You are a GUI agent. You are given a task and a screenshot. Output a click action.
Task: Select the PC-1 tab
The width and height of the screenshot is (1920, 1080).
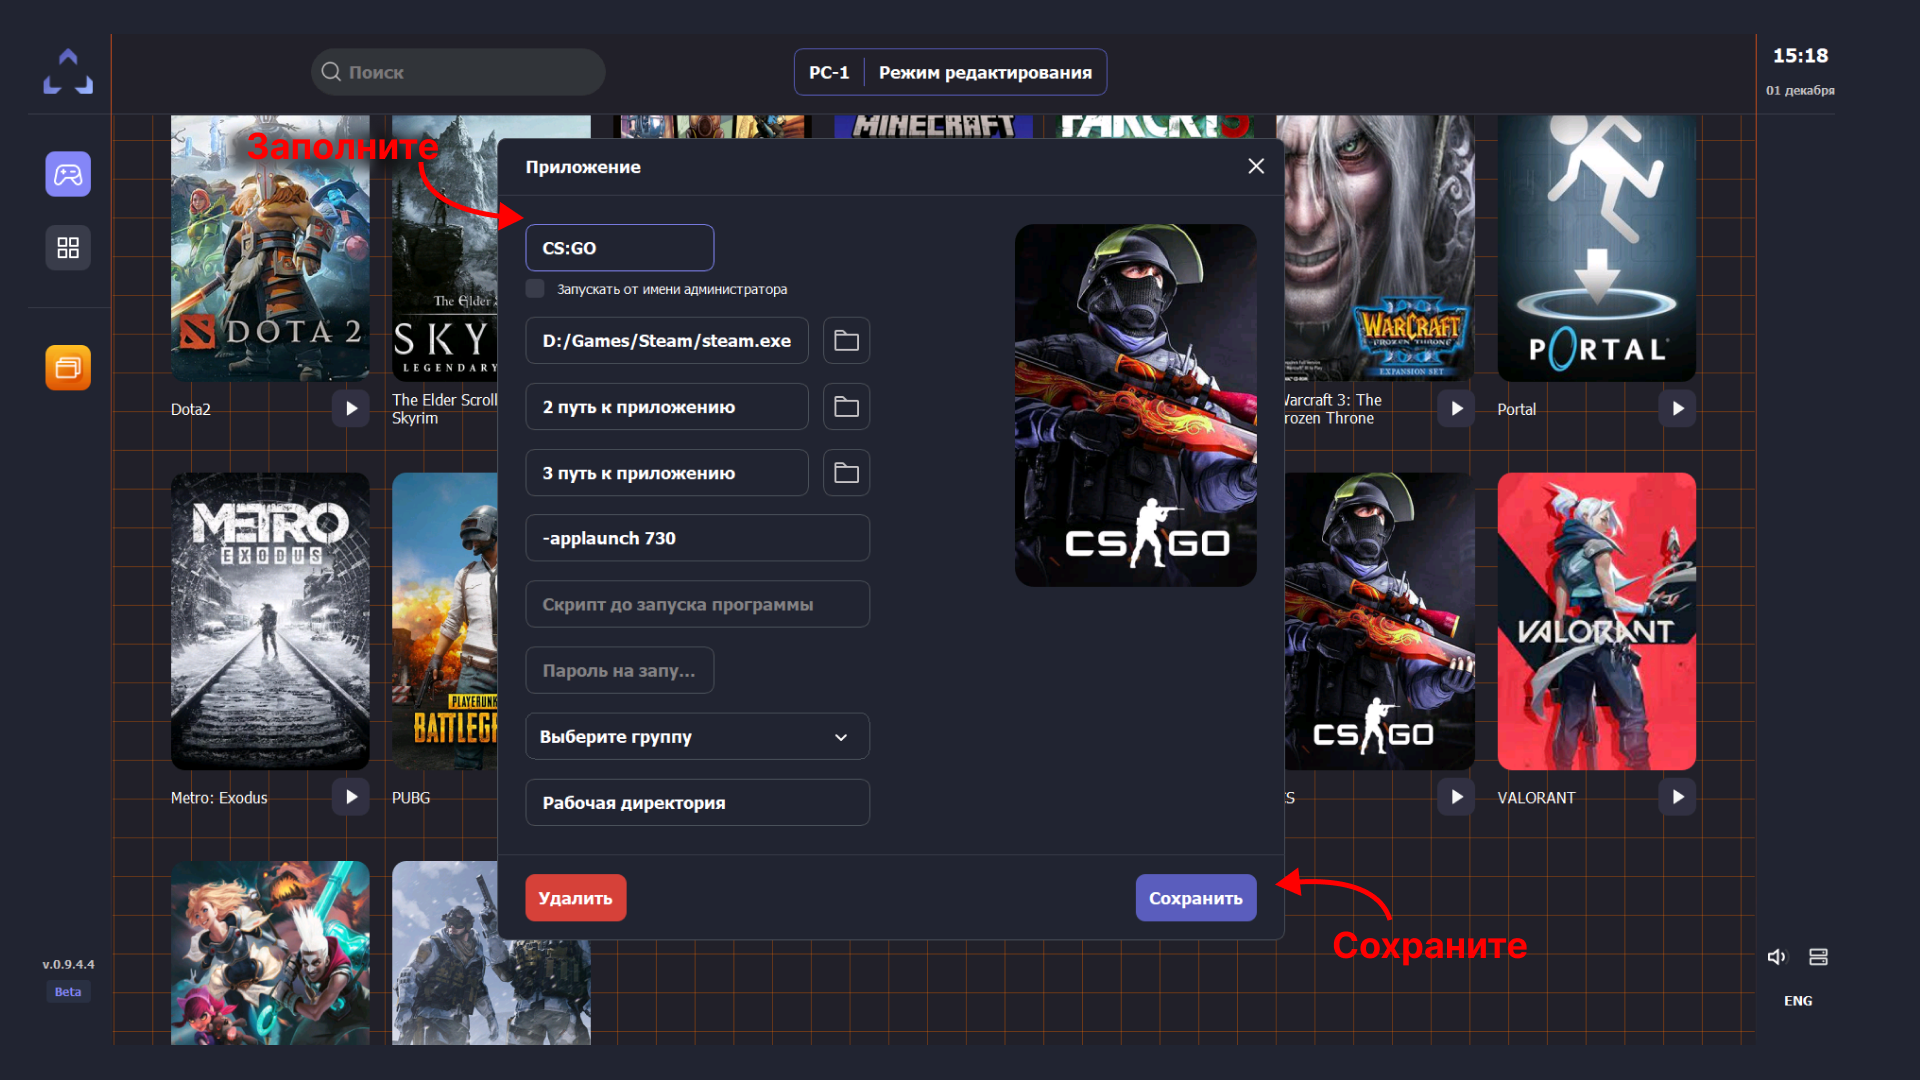pyautogui.click(x=829, y=73)
